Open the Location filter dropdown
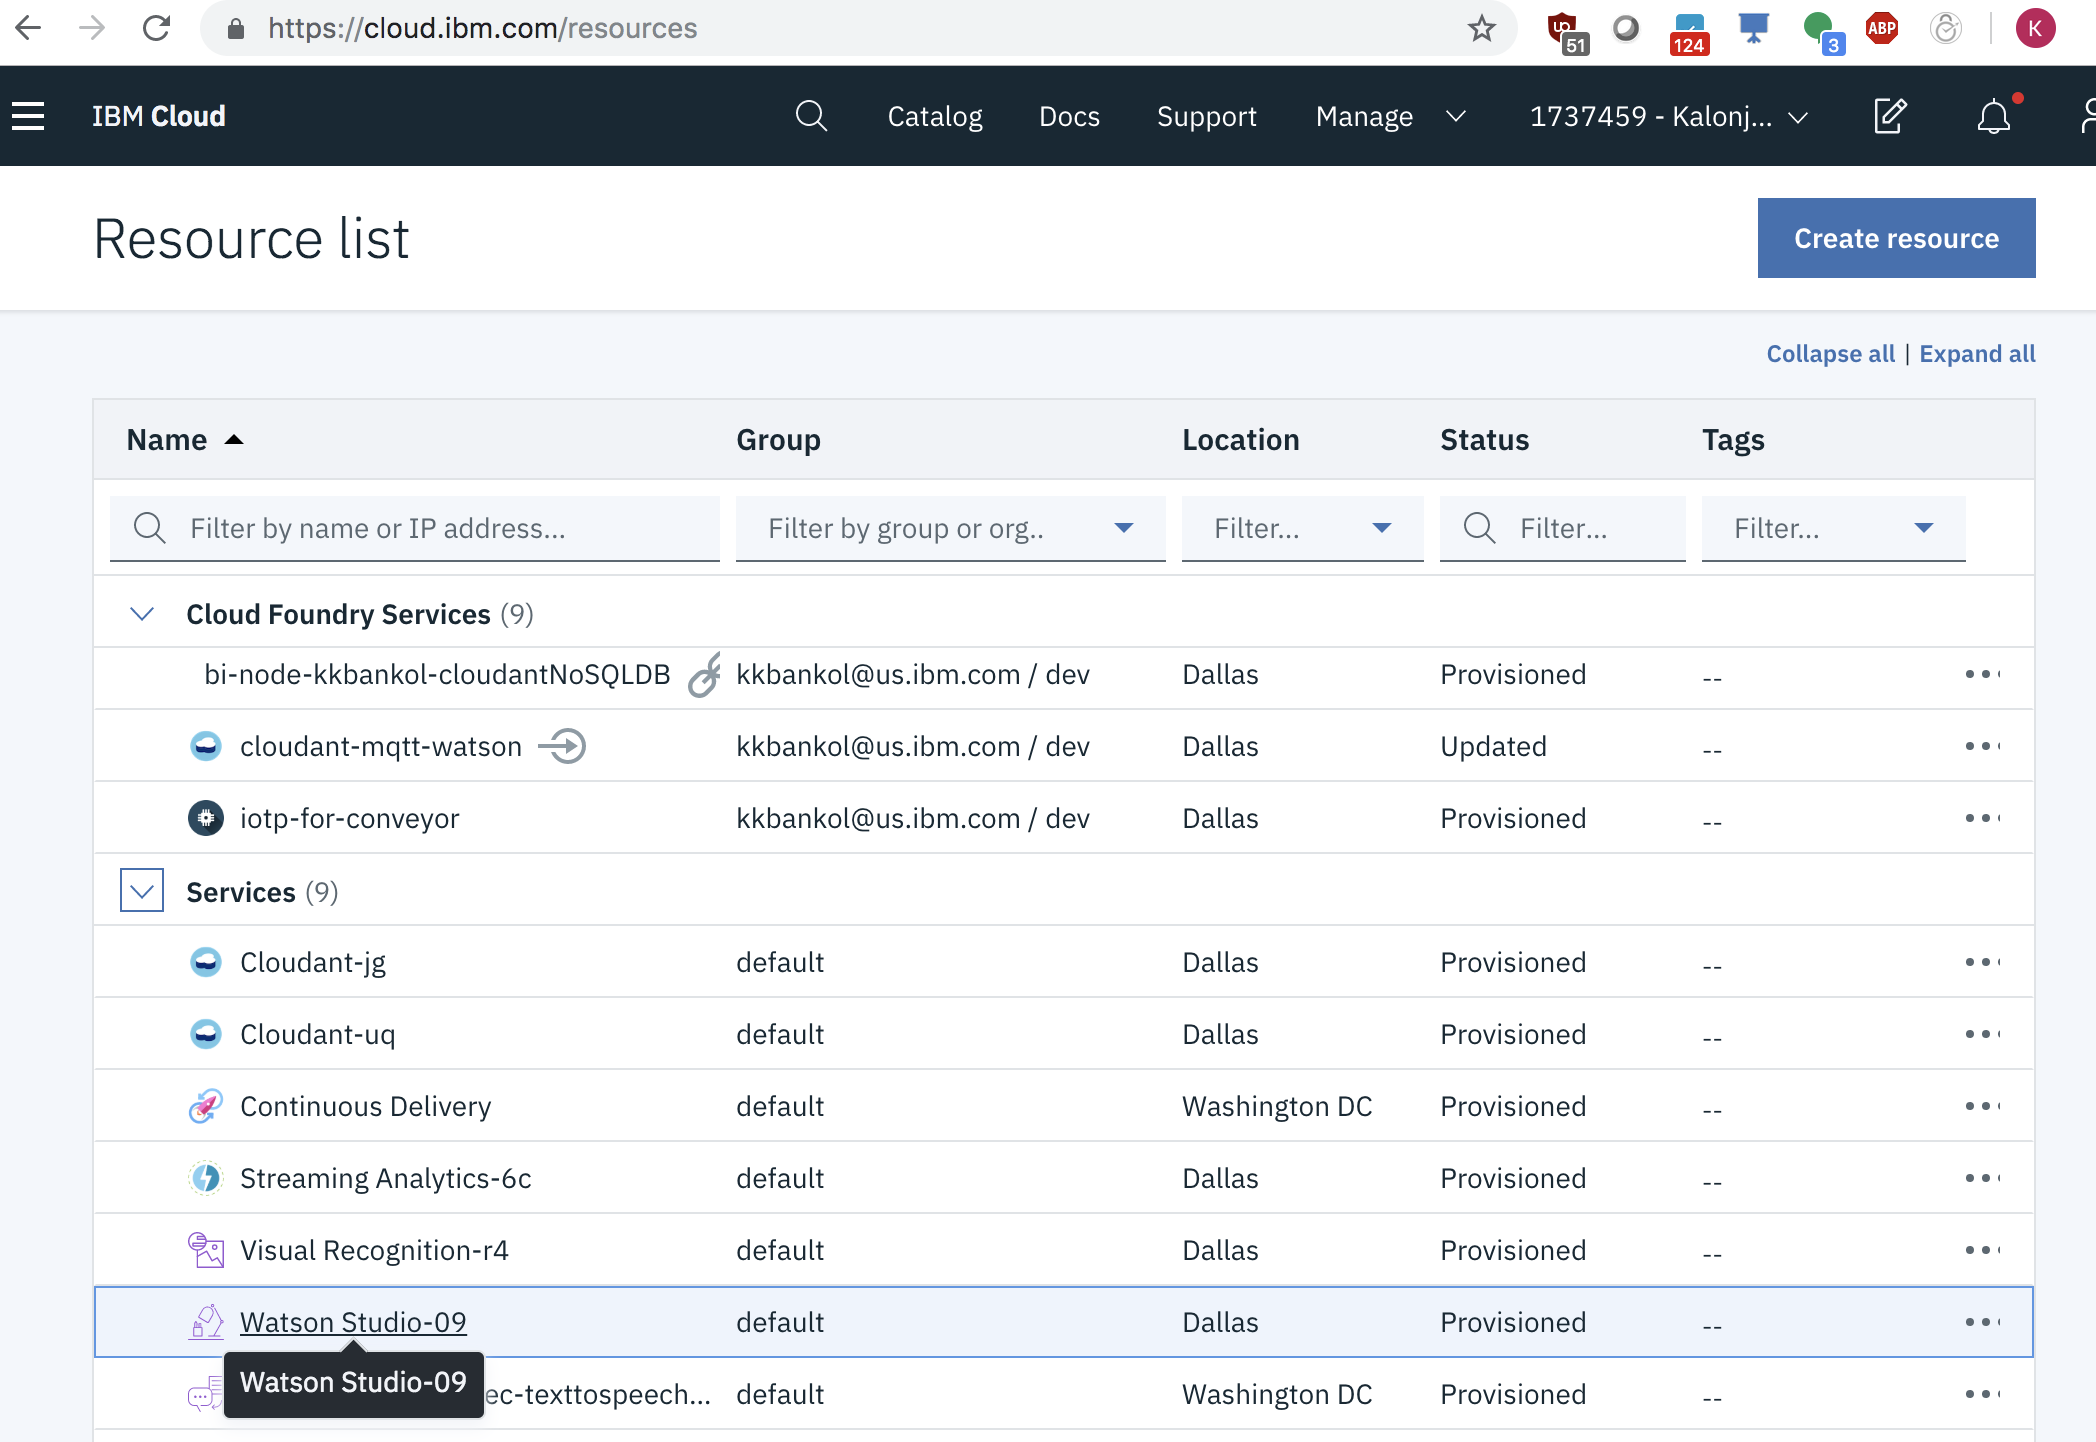Viewport: 2096px width, 1442px height. pos(1302,528)
